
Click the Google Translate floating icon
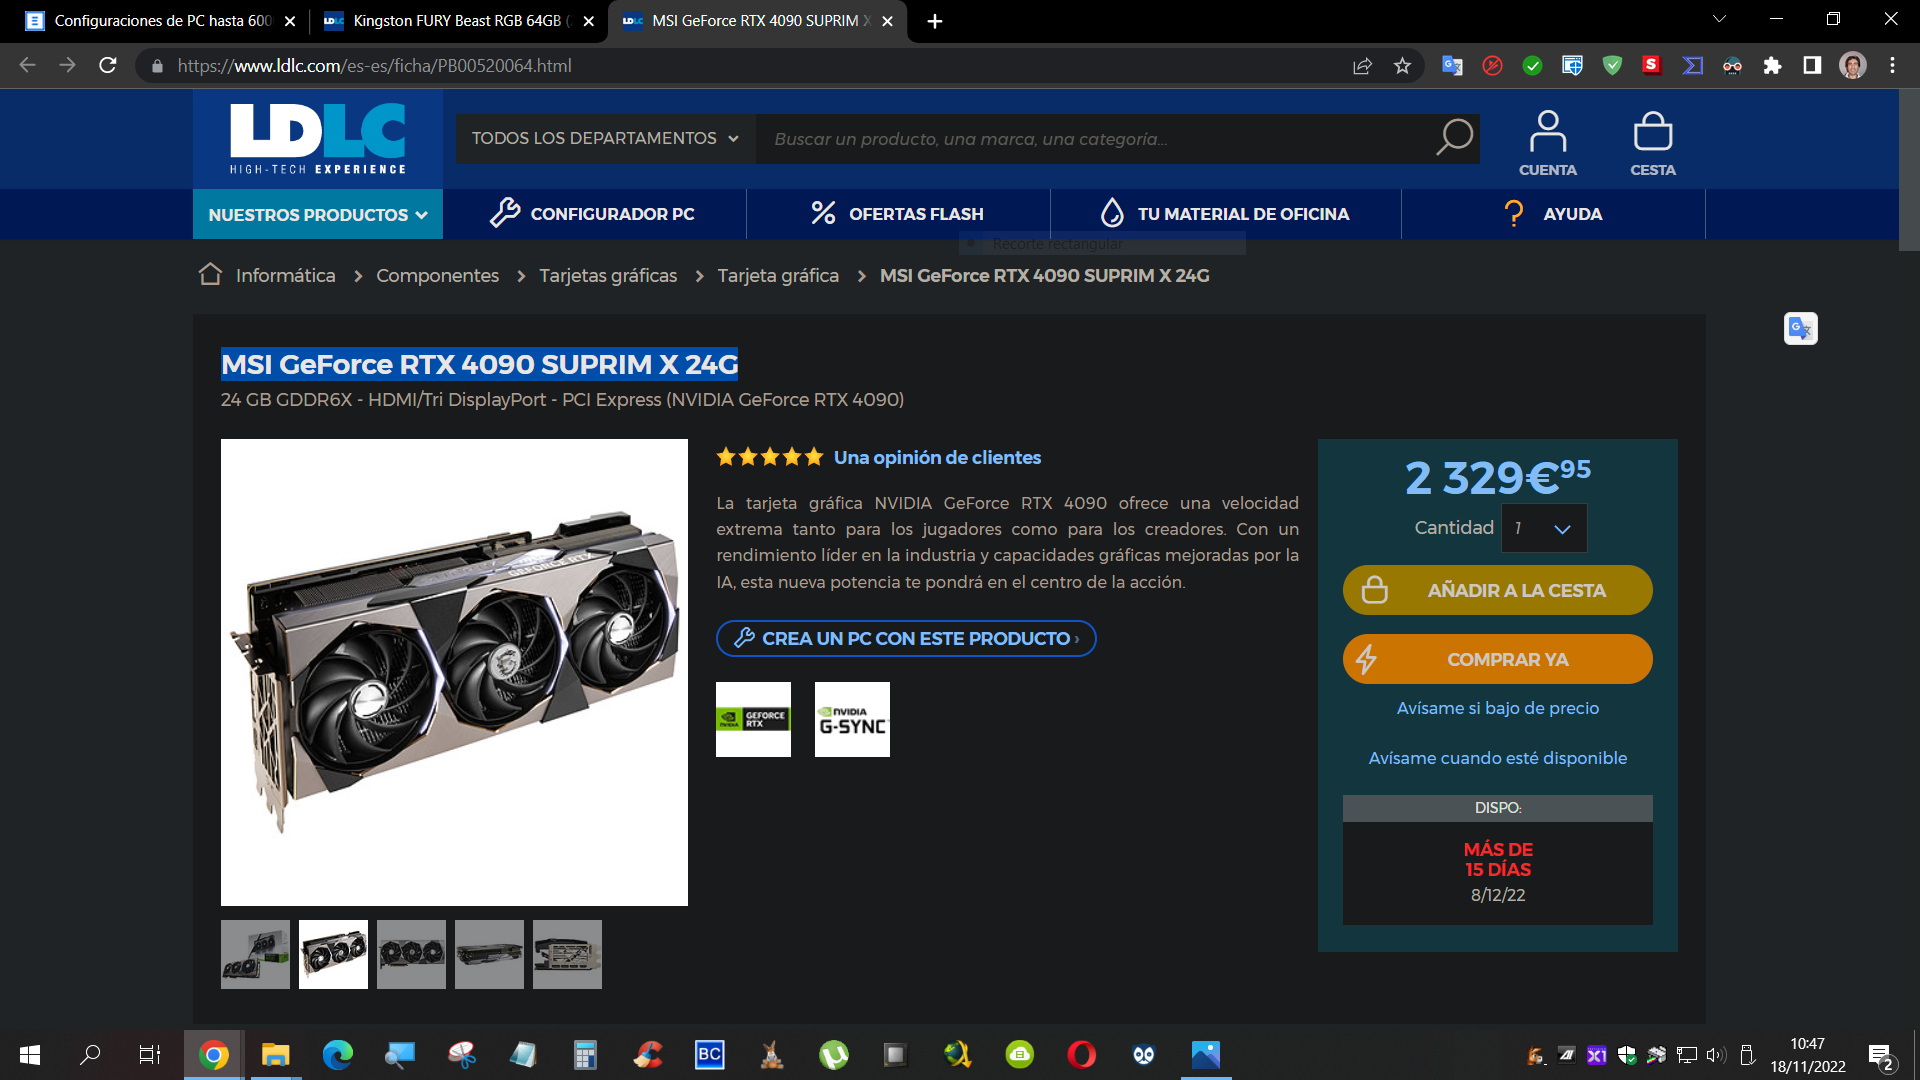(1800, 328)
